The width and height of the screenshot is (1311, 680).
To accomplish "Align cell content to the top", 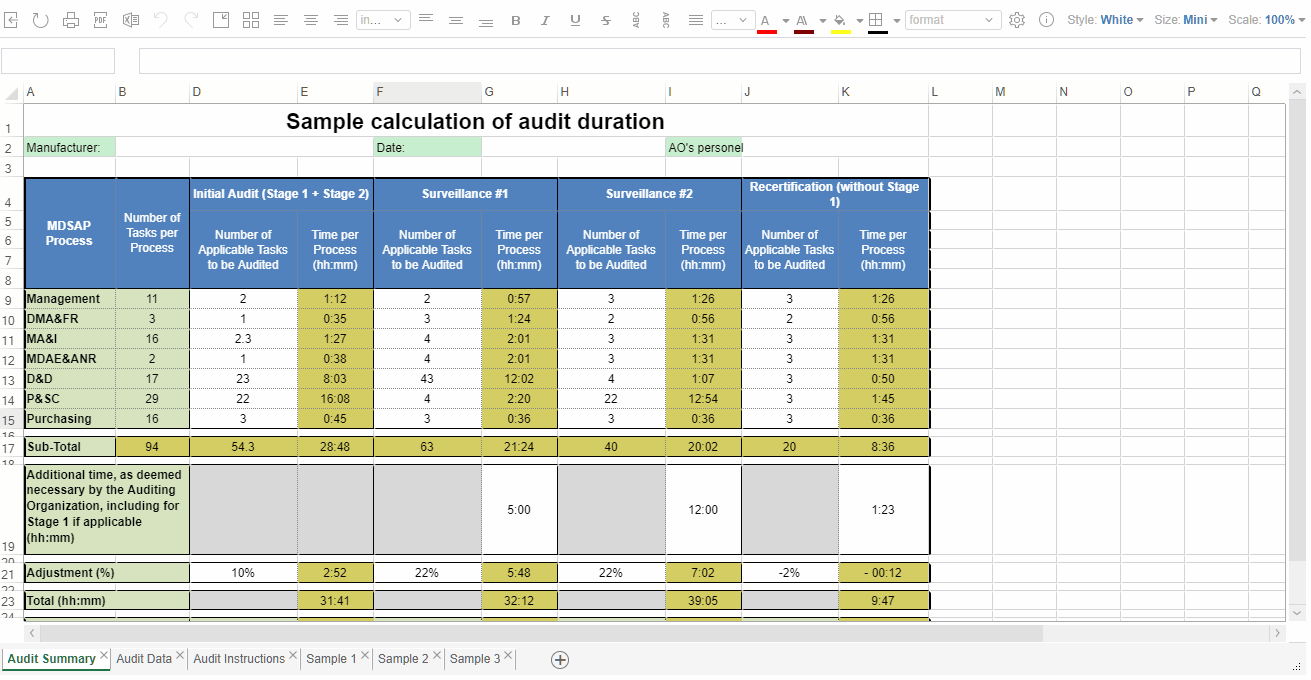I will [x=426, y=20].
